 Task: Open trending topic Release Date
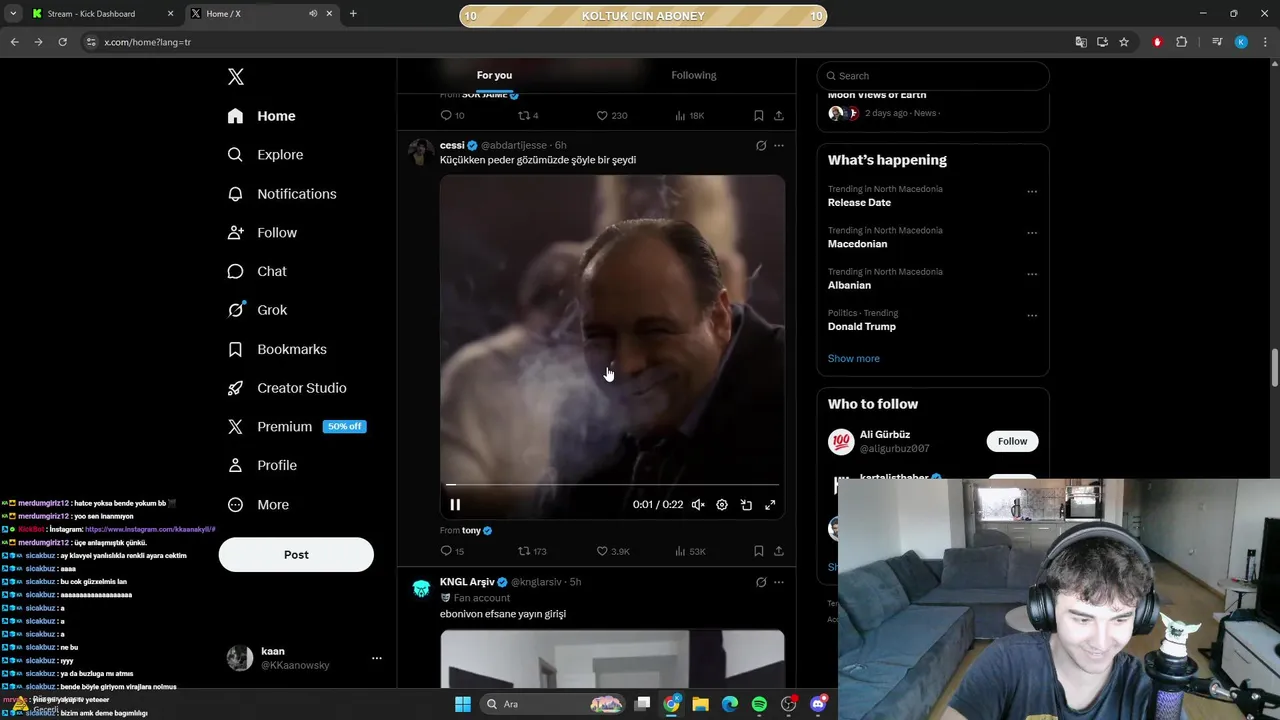[859, 202]
